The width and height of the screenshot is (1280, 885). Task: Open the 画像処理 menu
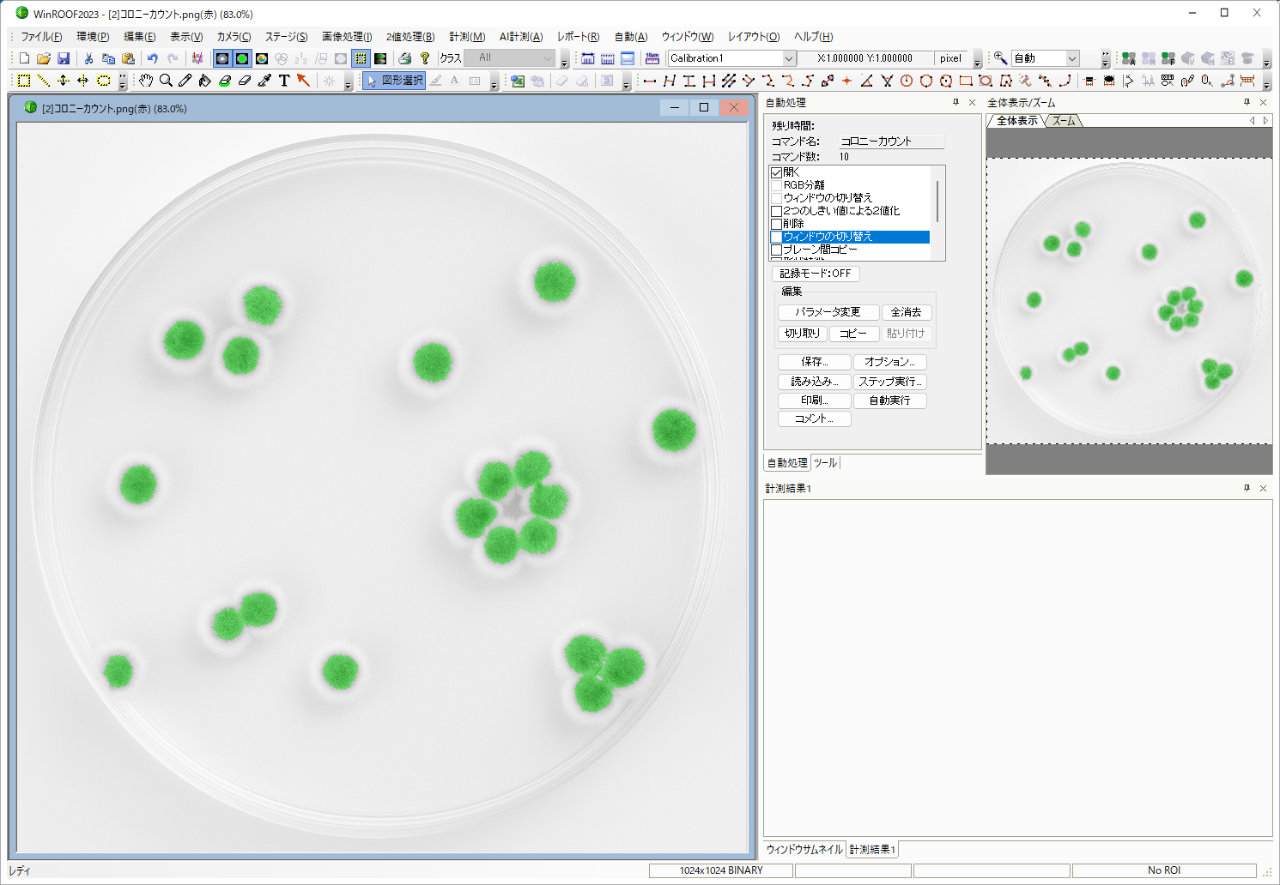346,36
